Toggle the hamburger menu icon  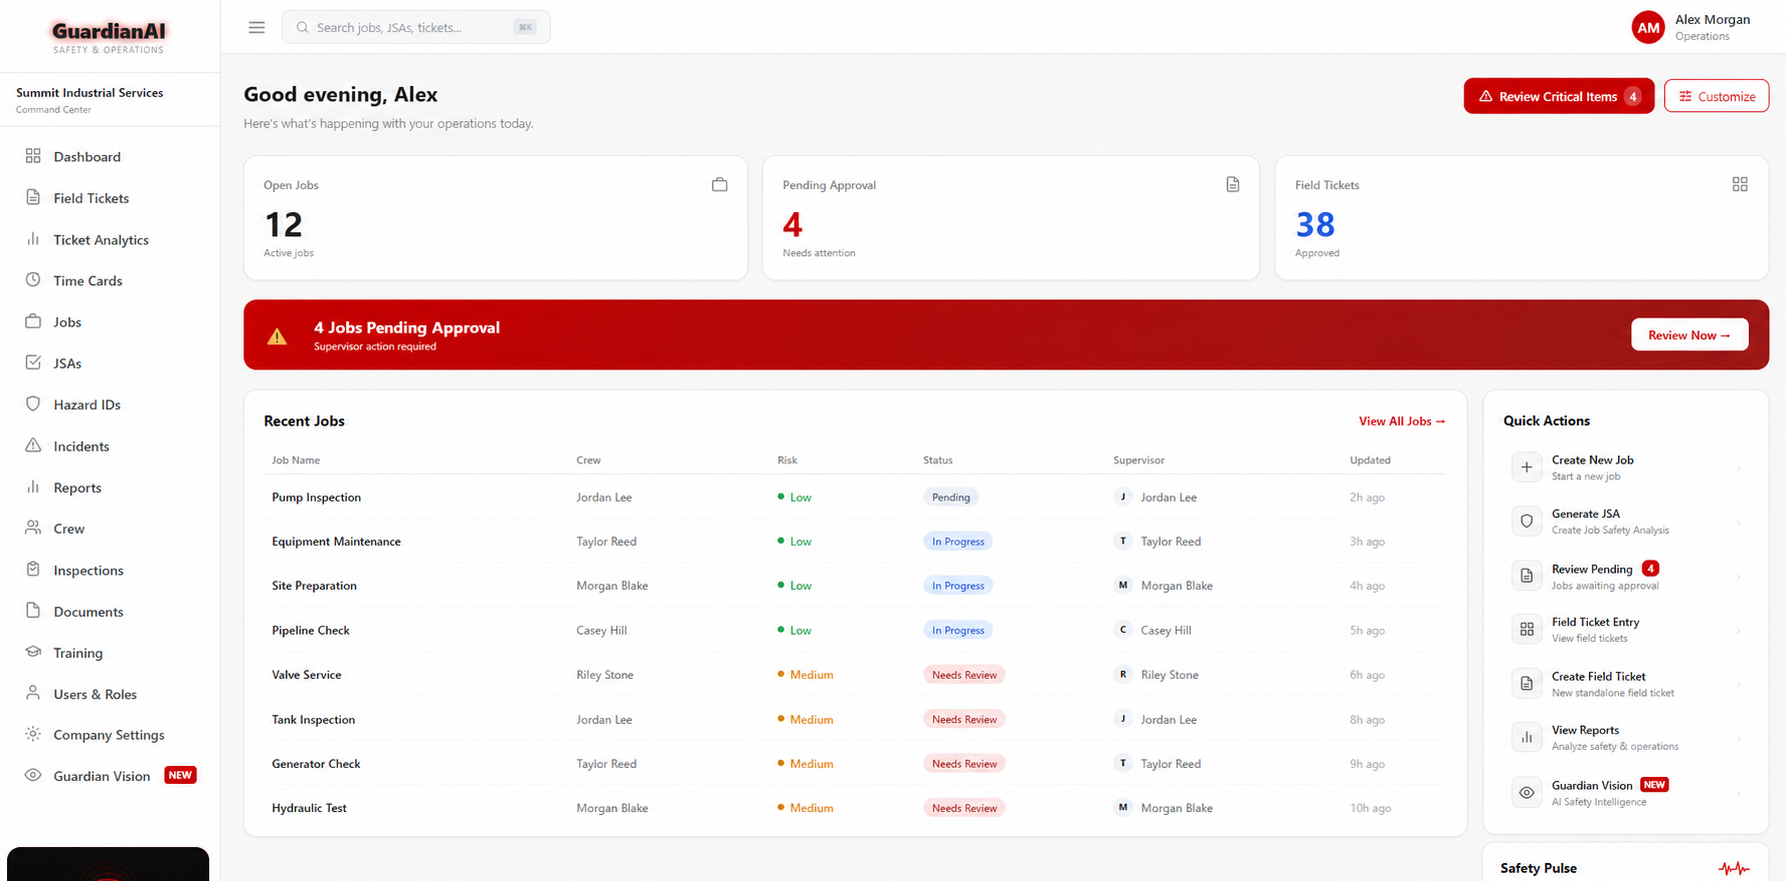[x=257, y=27]
